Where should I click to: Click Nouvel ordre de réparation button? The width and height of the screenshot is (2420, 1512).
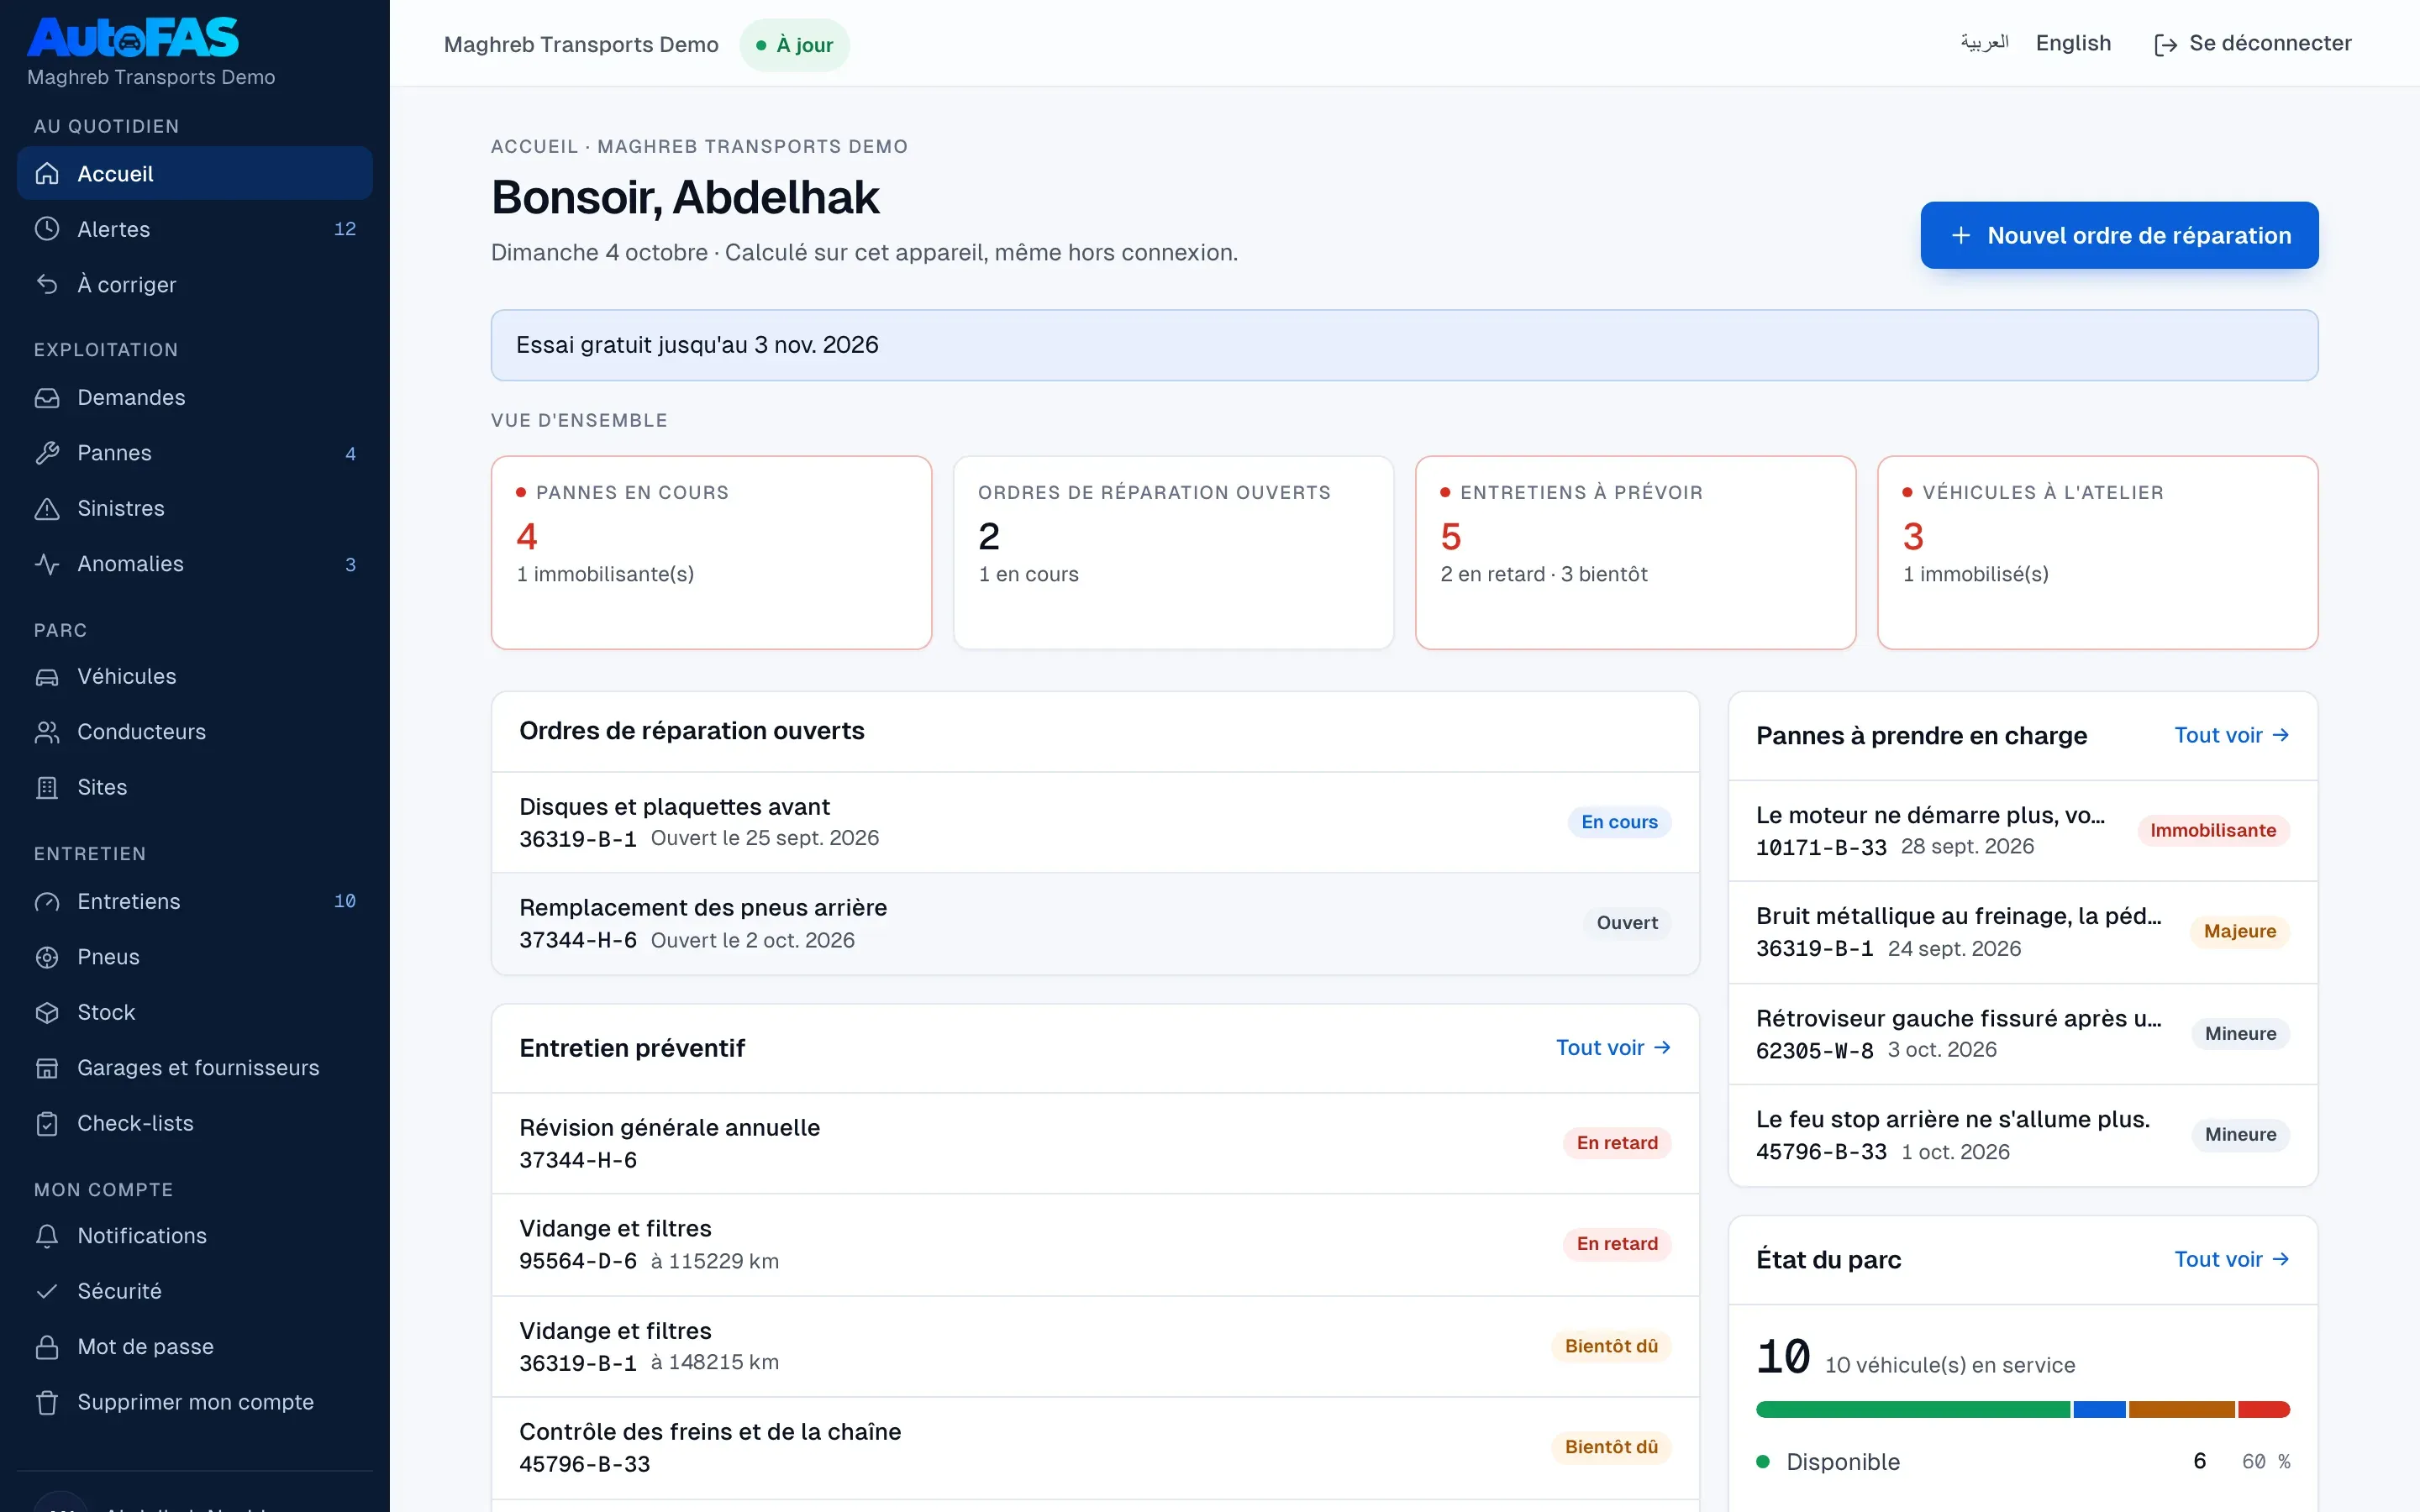(x=2119, y=235)
